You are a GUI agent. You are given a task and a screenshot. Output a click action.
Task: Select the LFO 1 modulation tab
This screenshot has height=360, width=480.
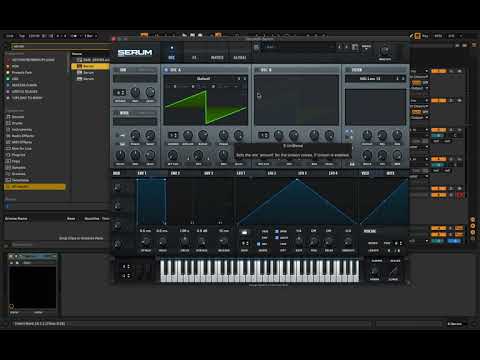coord(241,173)
